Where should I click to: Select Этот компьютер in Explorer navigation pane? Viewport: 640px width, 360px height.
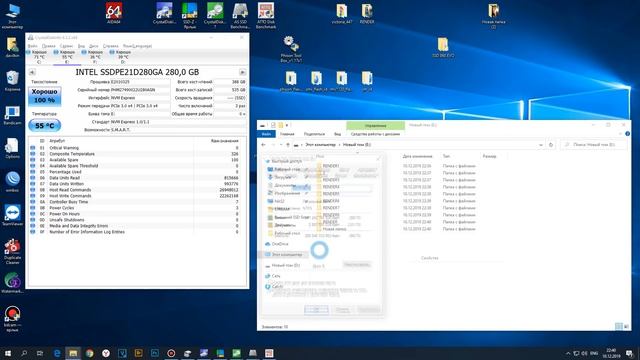pyautogui.click(x=287, y=255)
